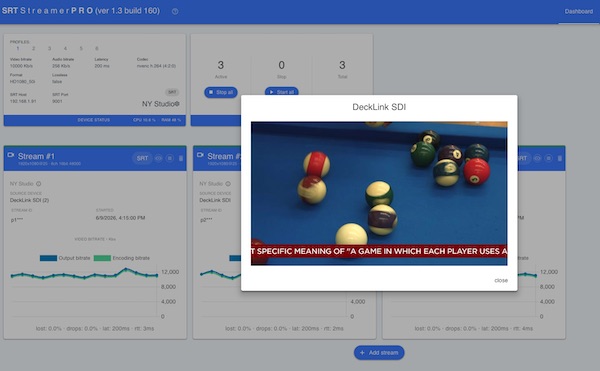
Task: Delete Stream #1 with the trash icon
Action: point(181,158)
